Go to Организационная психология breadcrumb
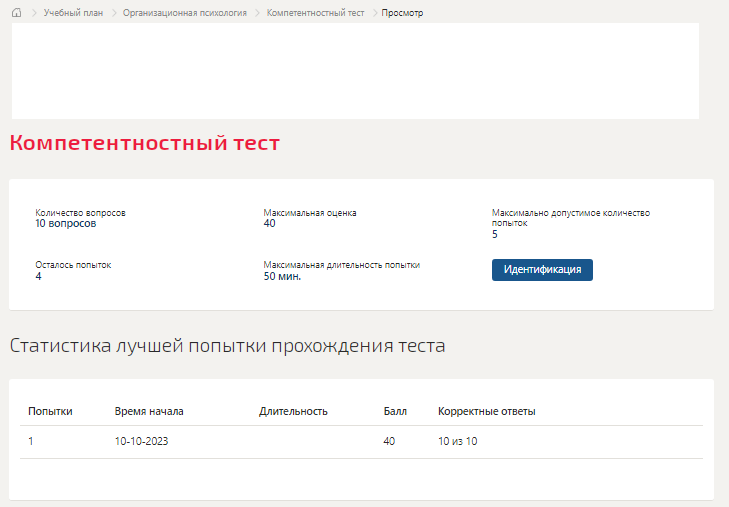Viewport: 729px width, 507px height. [x=185, y=13]
